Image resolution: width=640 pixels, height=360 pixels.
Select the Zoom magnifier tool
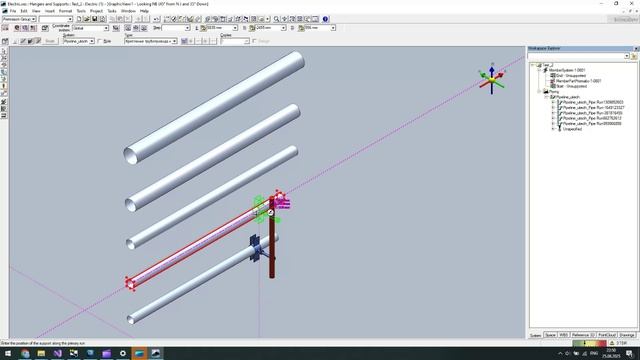click(276, 19)
